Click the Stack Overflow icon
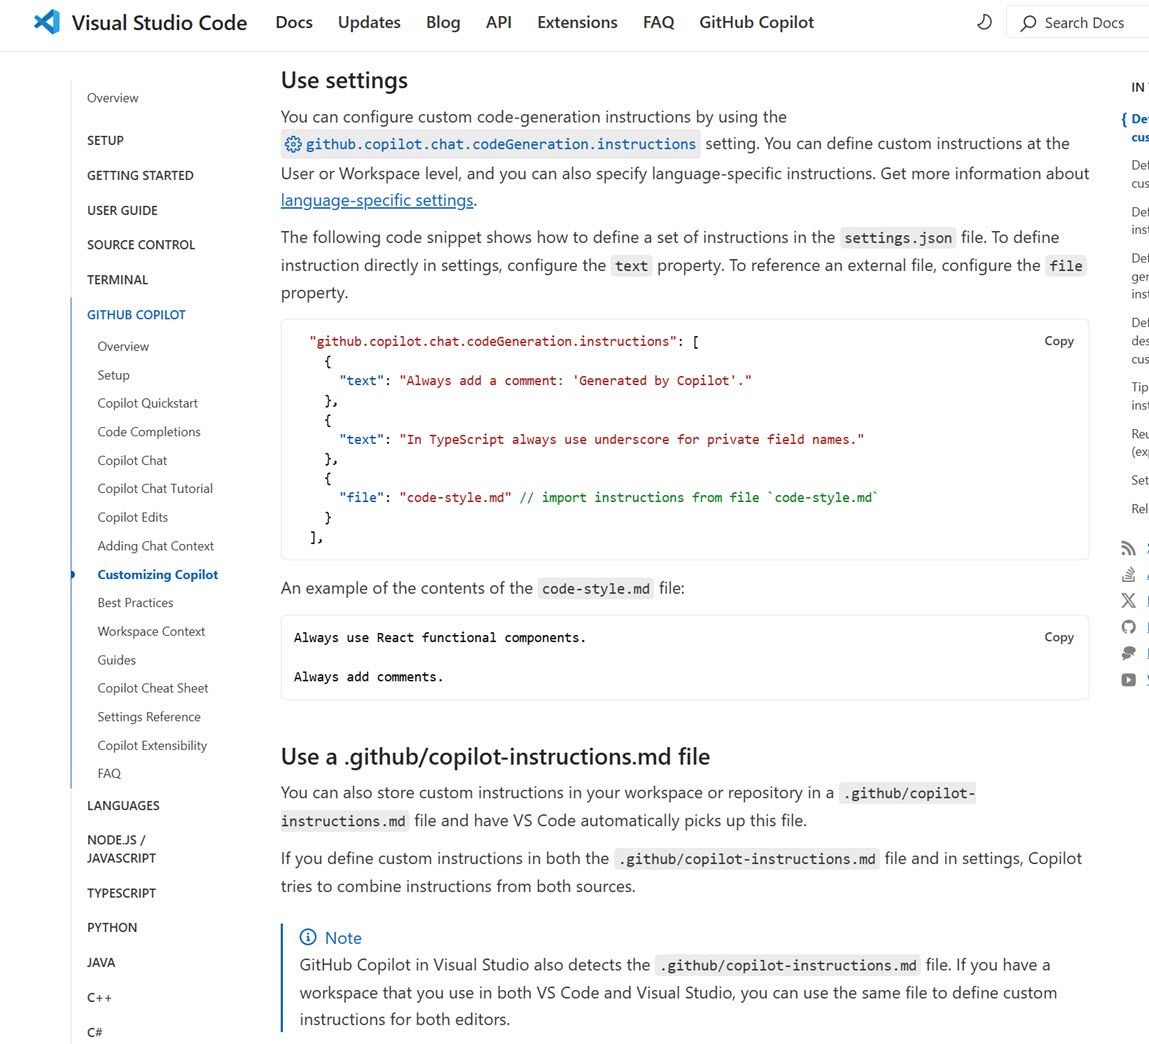This screenshot has height=1044, width=1149. click(1128, 574)
